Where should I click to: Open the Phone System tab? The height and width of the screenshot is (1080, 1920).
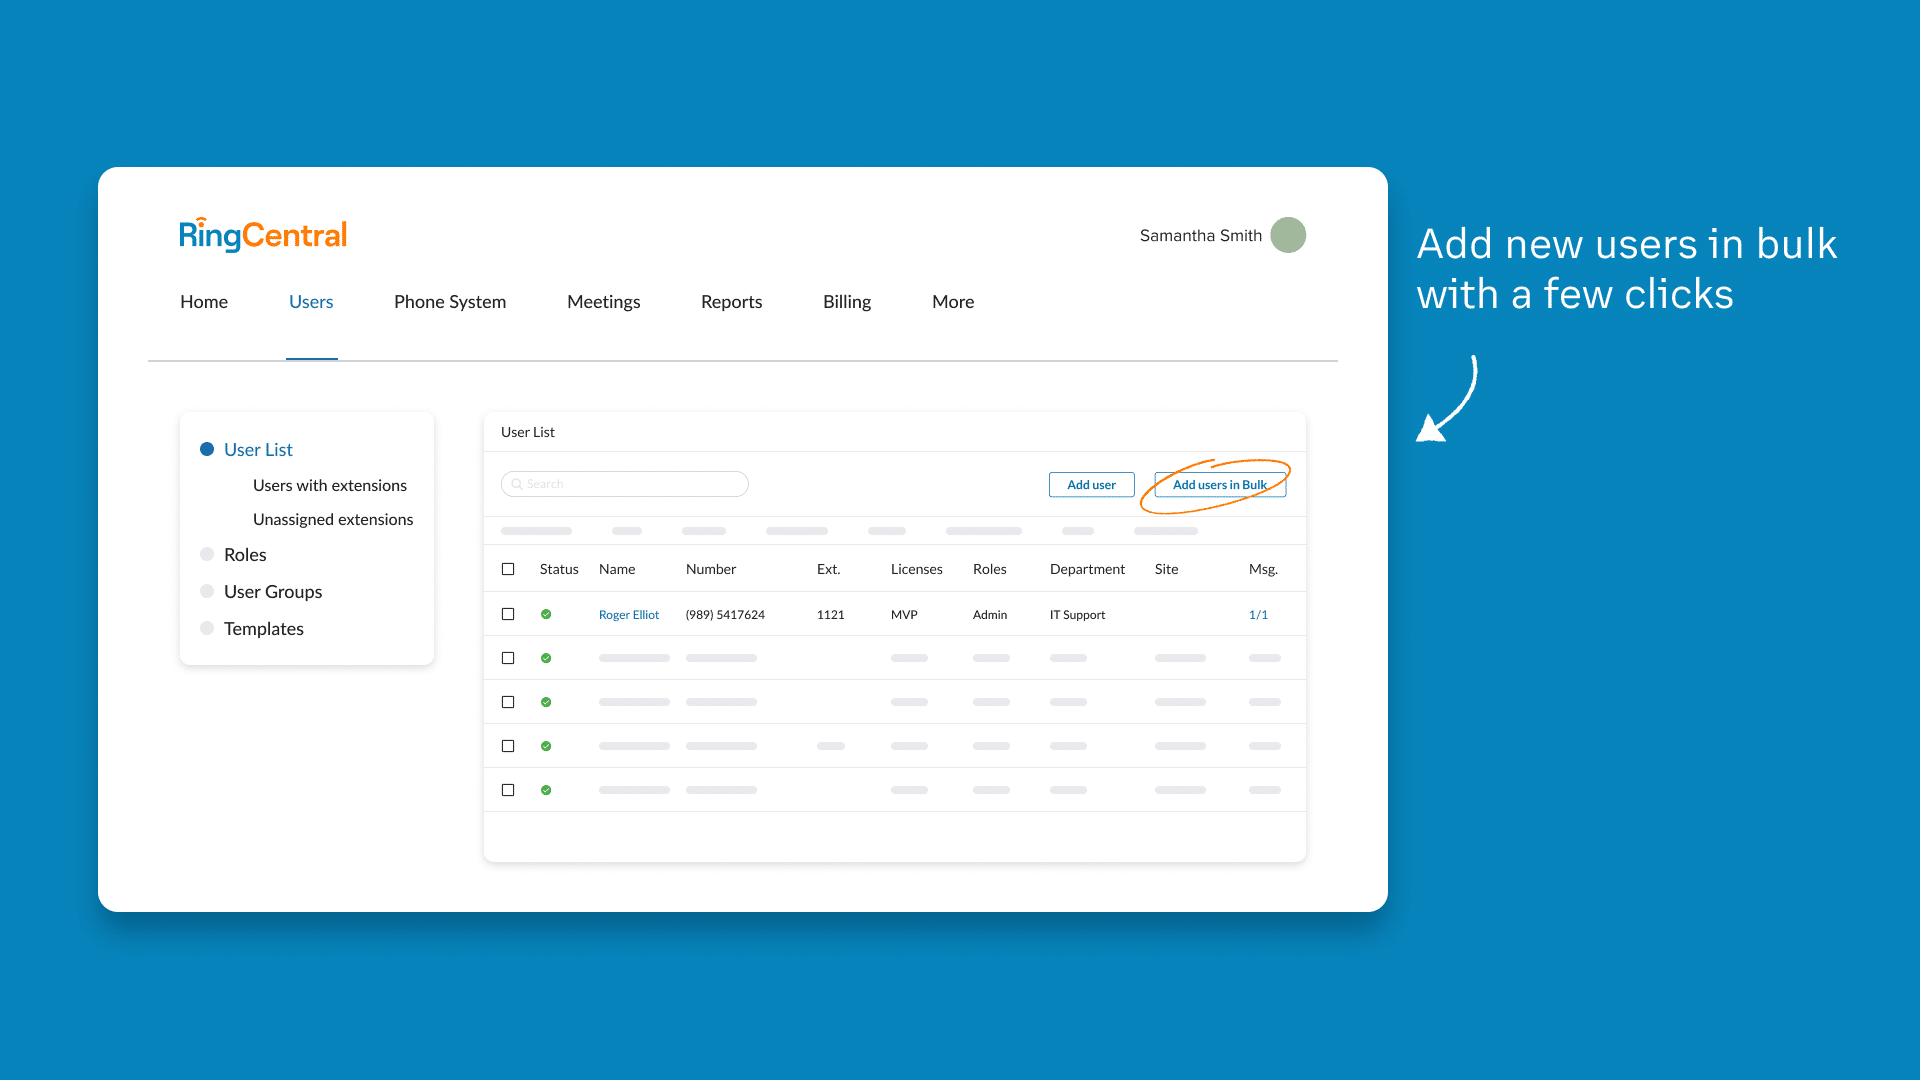[x=449, y=302]
